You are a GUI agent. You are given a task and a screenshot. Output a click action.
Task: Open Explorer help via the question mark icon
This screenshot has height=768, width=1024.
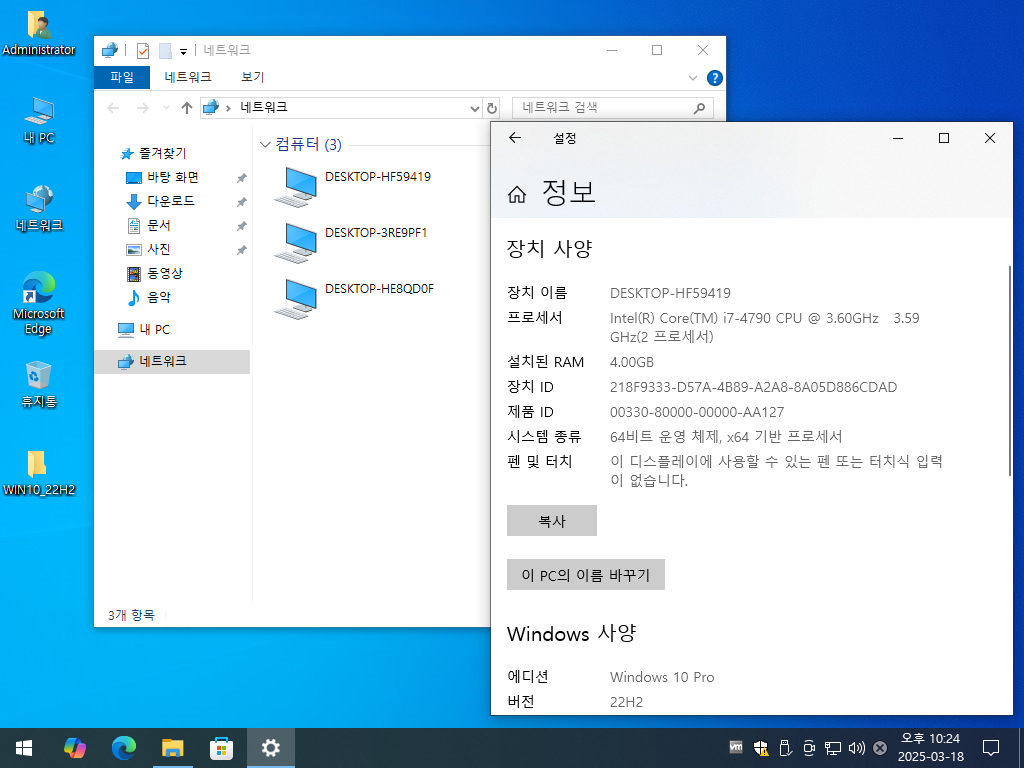(x=714, y=78)
